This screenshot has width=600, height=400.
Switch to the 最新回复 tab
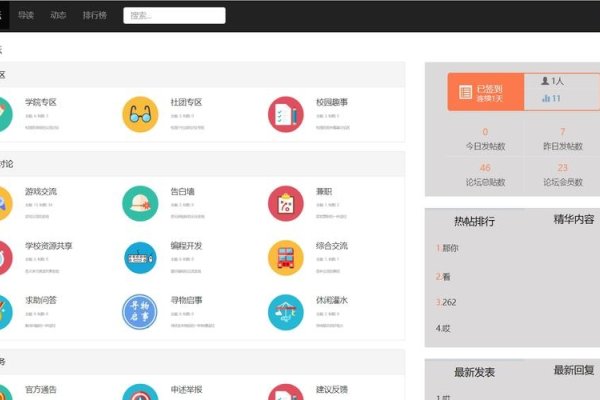tap(574, 370)
